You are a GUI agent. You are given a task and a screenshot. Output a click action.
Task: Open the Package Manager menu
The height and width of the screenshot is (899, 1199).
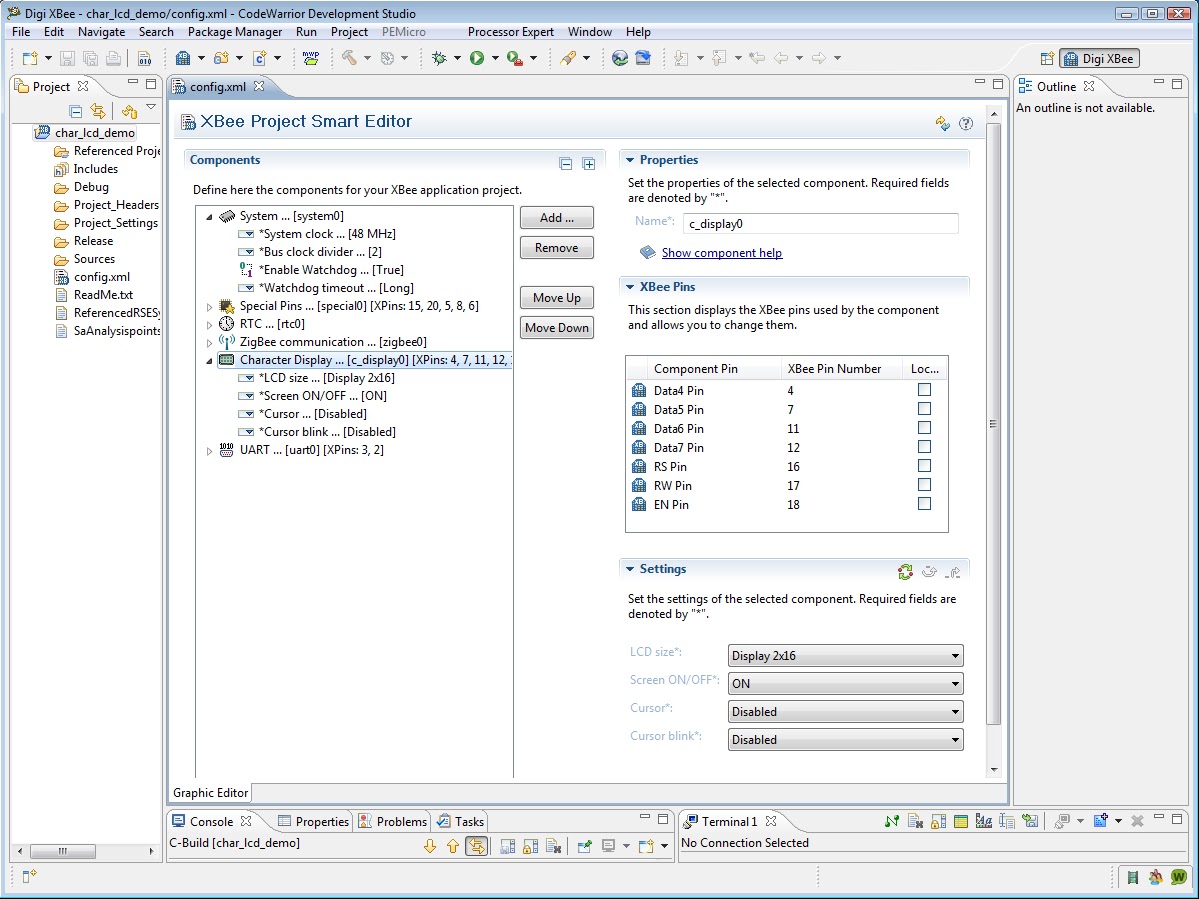(235, 32)
